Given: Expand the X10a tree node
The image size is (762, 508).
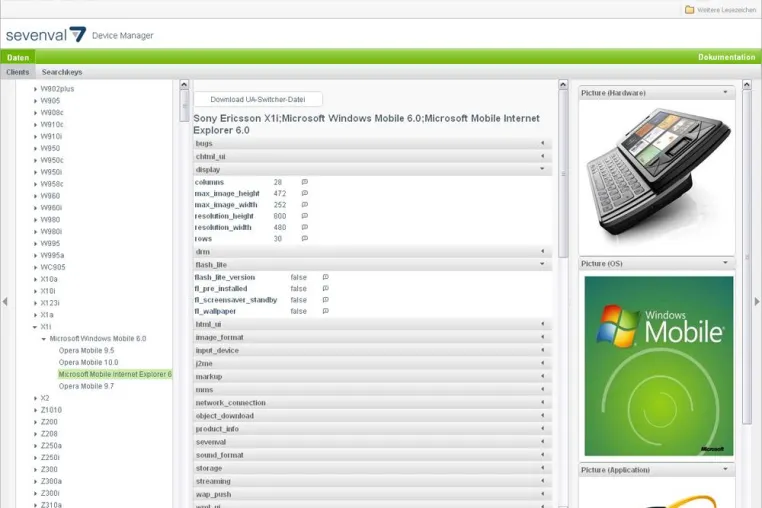Looking at the screenshot, I should pyautogui.click(x=35, y=280).
